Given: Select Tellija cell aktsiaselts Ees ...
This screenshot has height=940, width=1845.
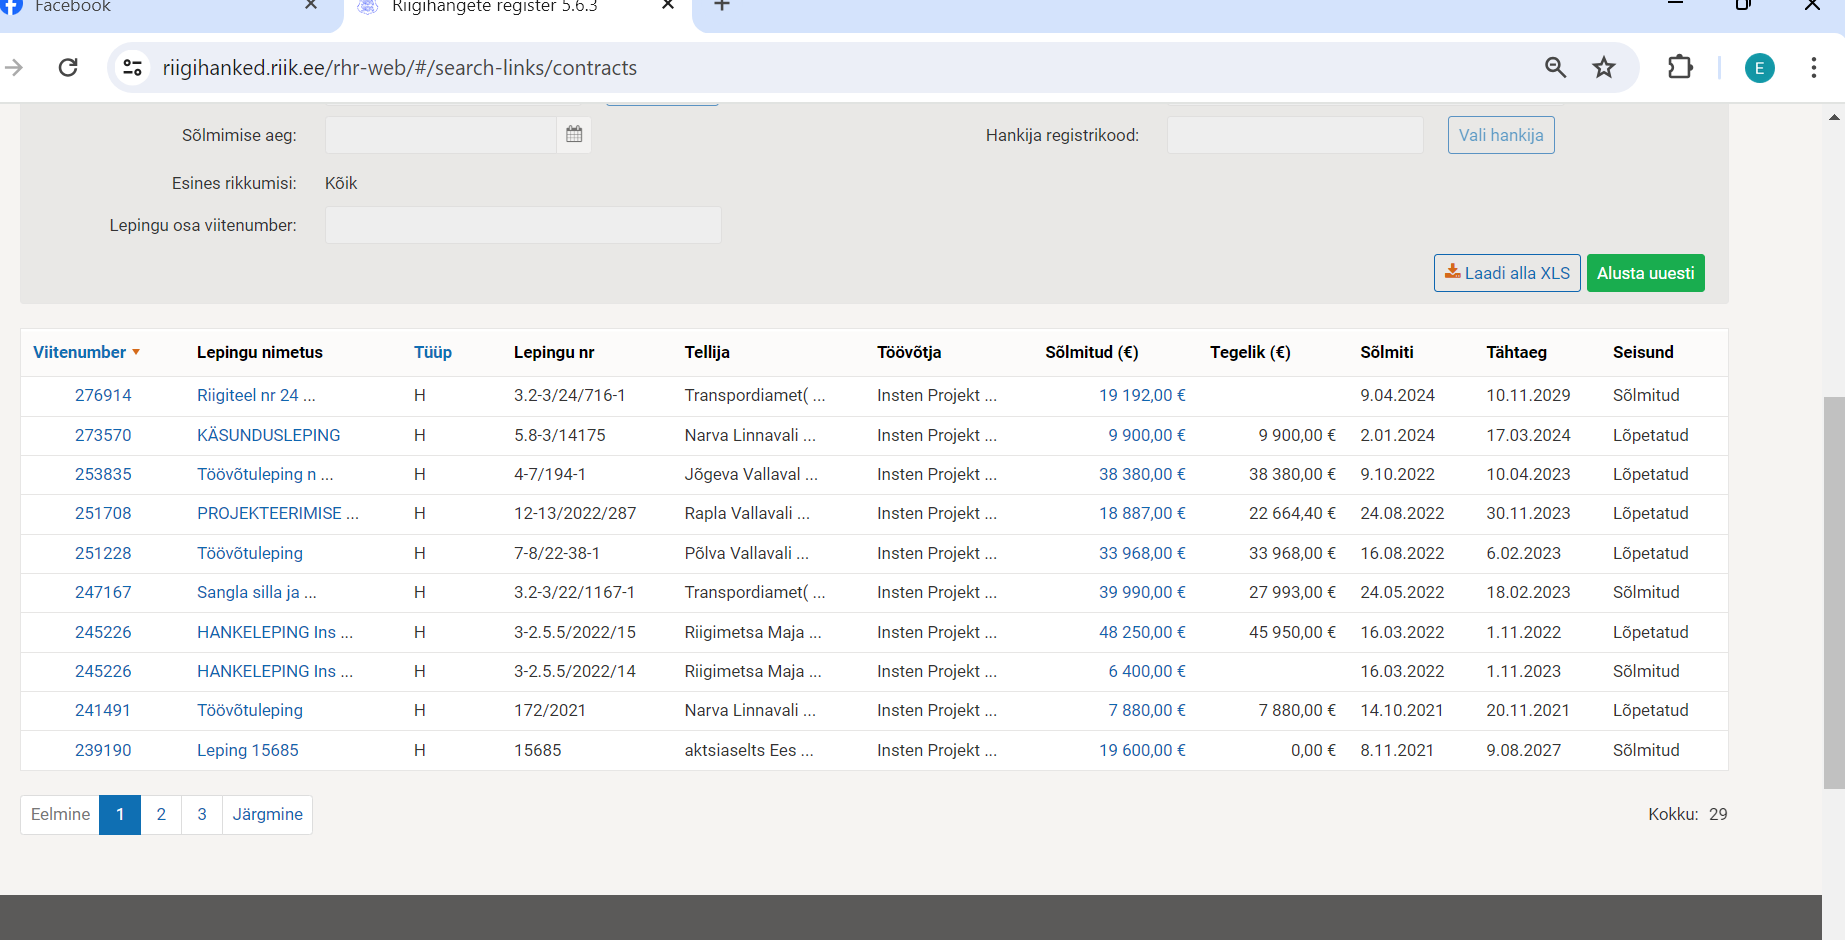Looking at the screenshot, I should point(749,750).
